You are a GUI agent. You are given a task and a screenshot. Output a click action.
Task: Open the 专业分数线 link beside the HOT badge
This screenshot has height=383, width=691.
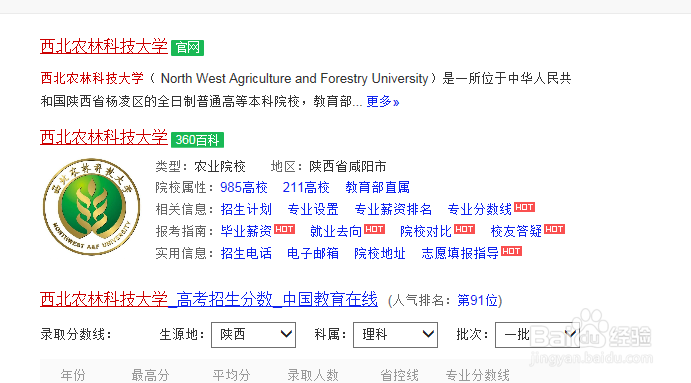[x=479, y=209]
